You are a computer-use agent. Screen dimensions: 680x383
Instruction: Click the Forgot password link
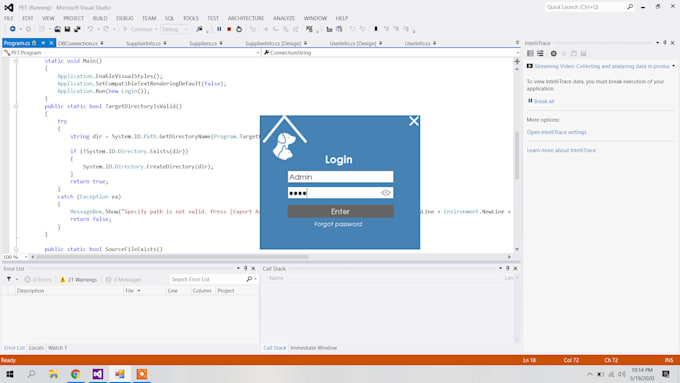coord(338,224)
